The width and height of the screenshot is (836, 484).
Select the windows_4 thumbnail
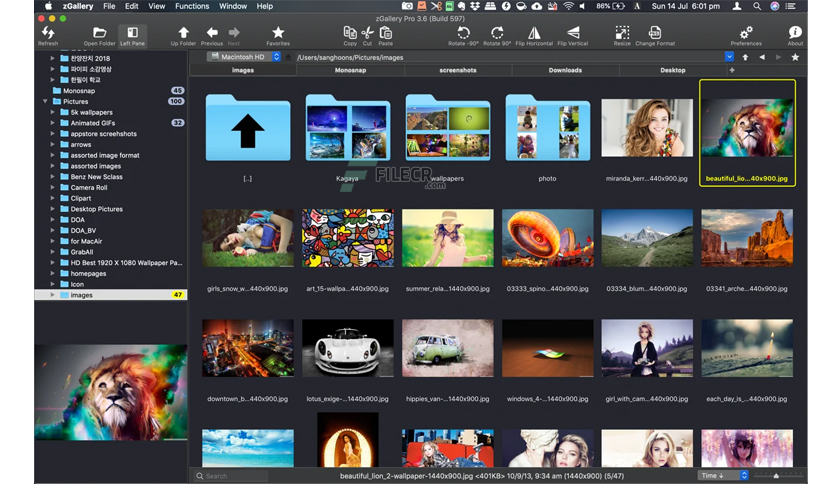pos(548,348)
